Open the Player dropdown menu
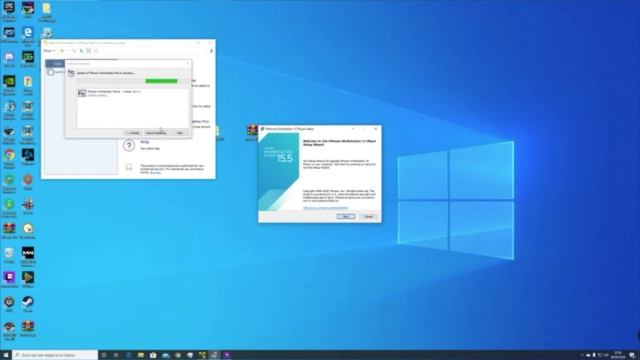This screenshot has height=360, width=640. (49, 51)
